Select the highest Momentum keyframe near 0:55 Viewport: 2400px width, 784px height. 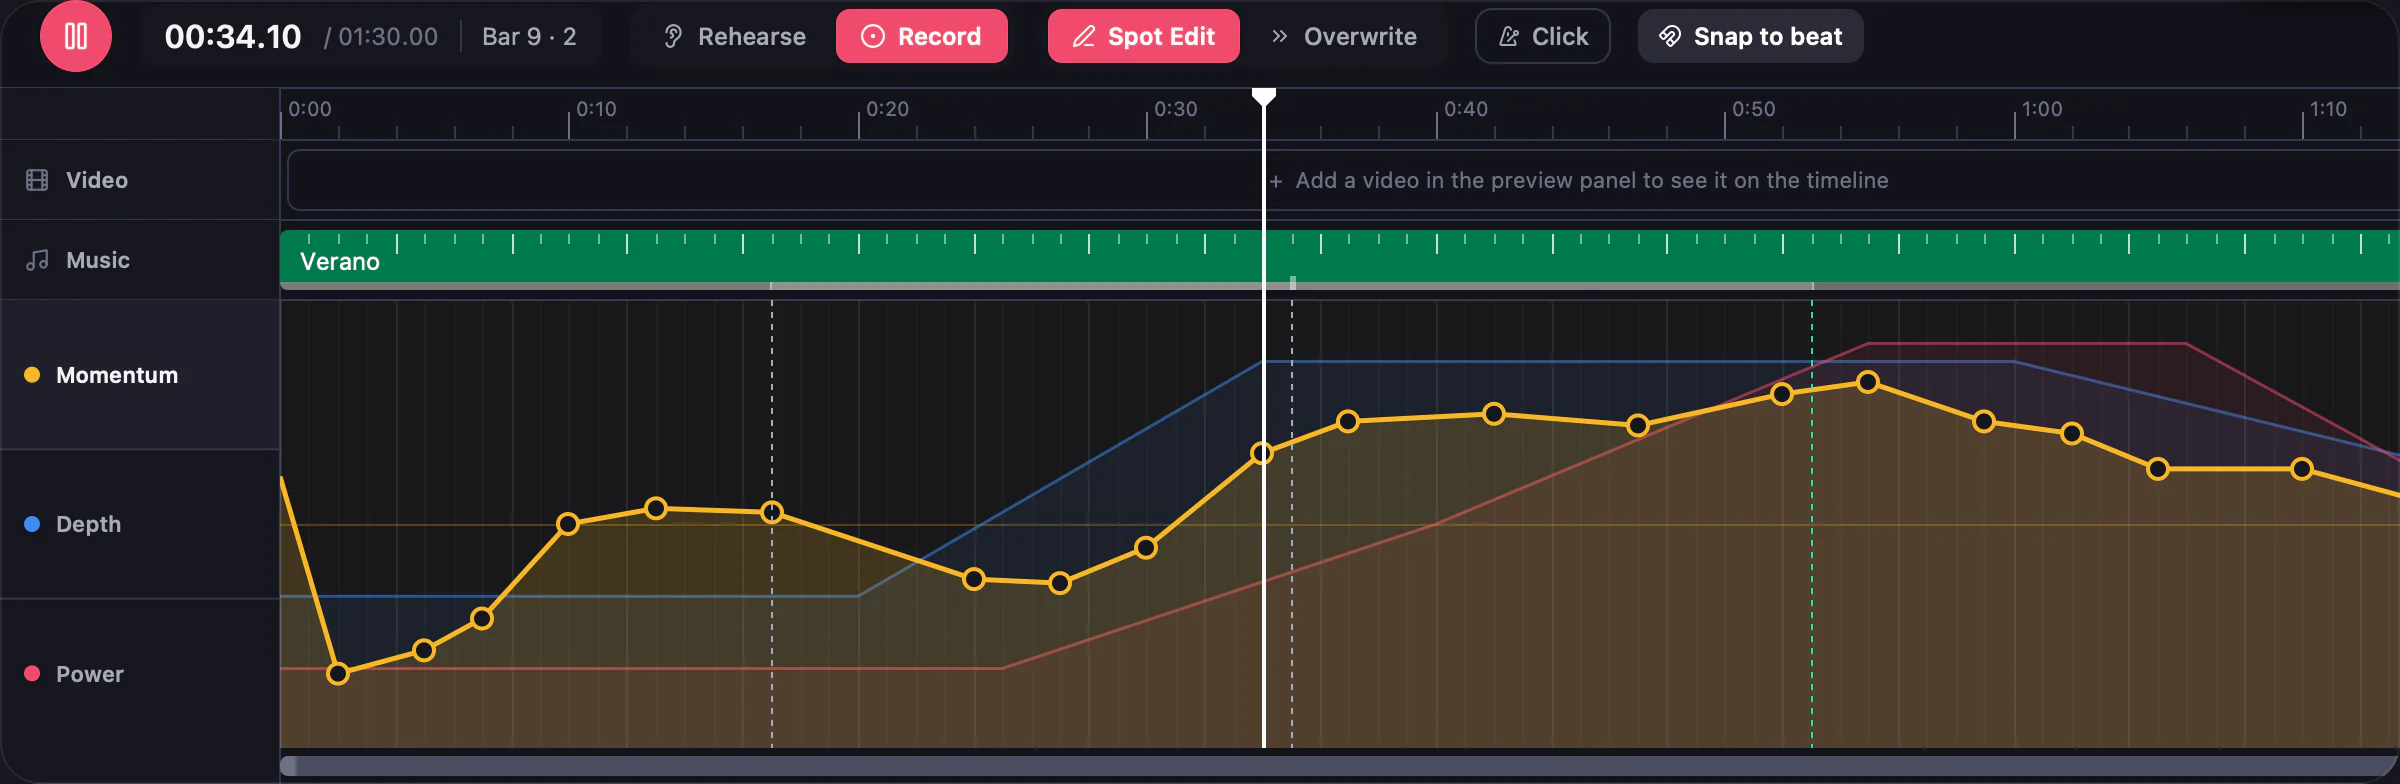tap(1868, 382)
